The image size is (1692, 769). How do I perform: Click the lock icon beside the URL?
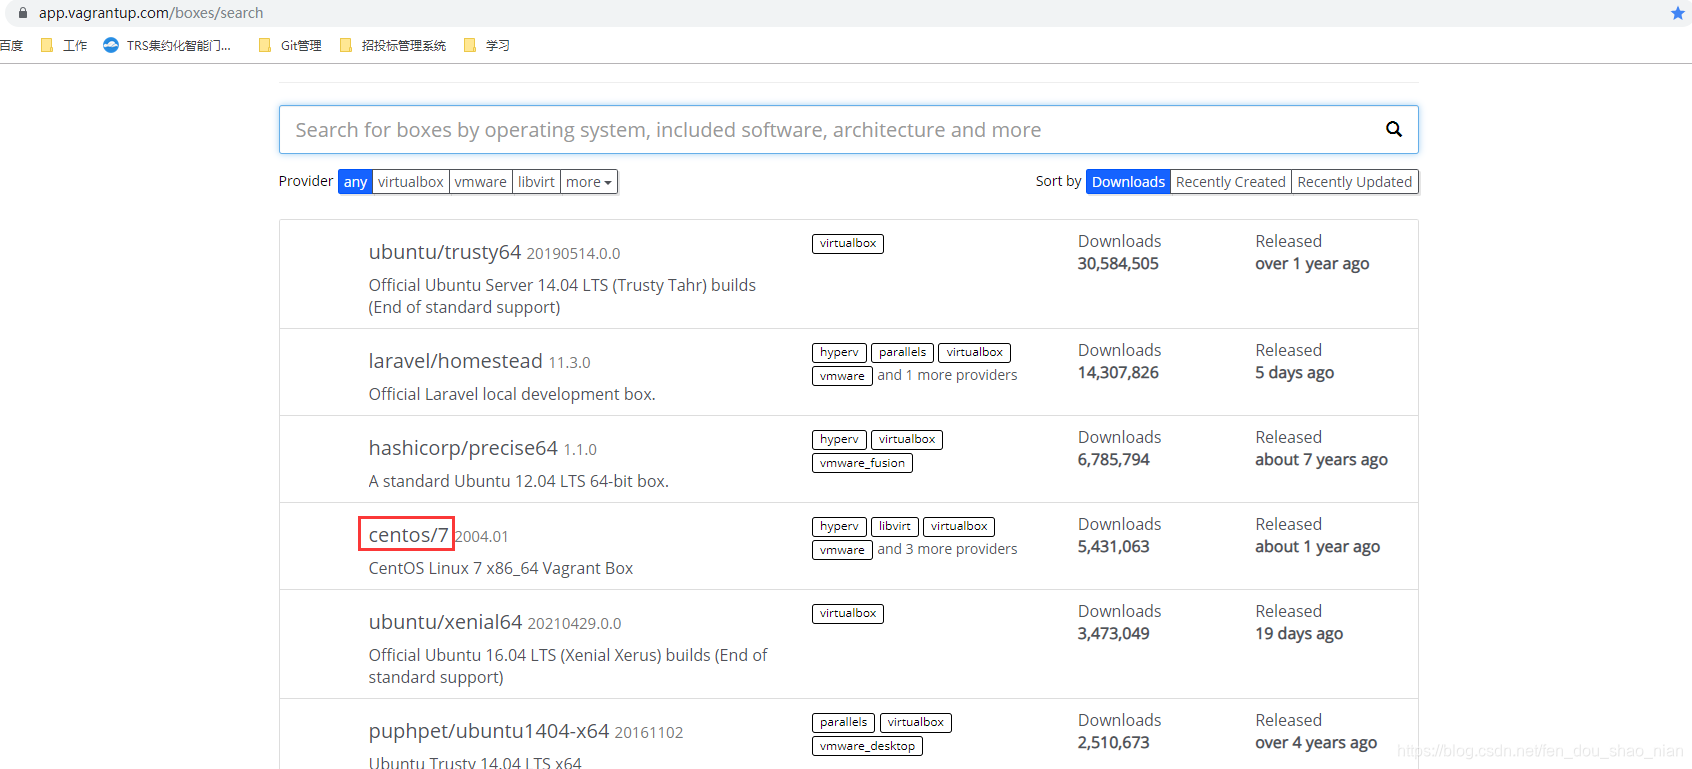(x=23, y=13)
